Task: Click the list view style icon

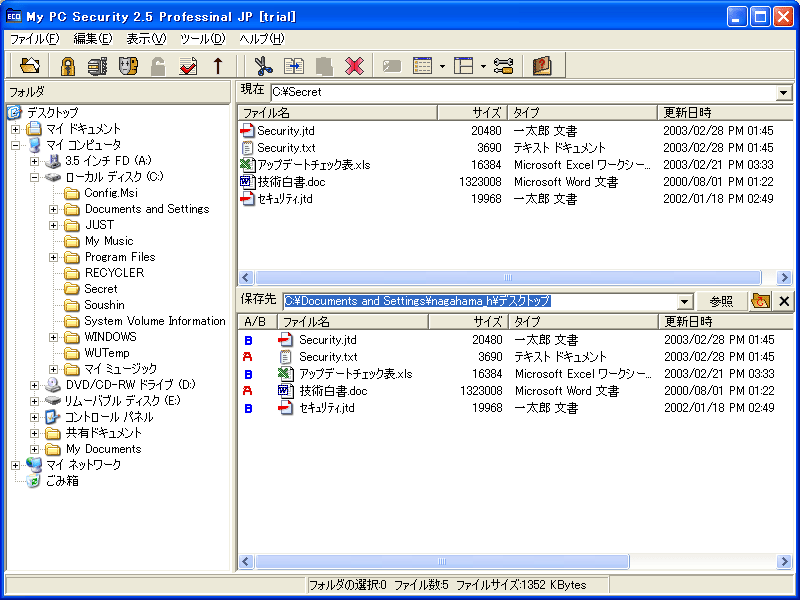Action: click(x=422, y=66)
